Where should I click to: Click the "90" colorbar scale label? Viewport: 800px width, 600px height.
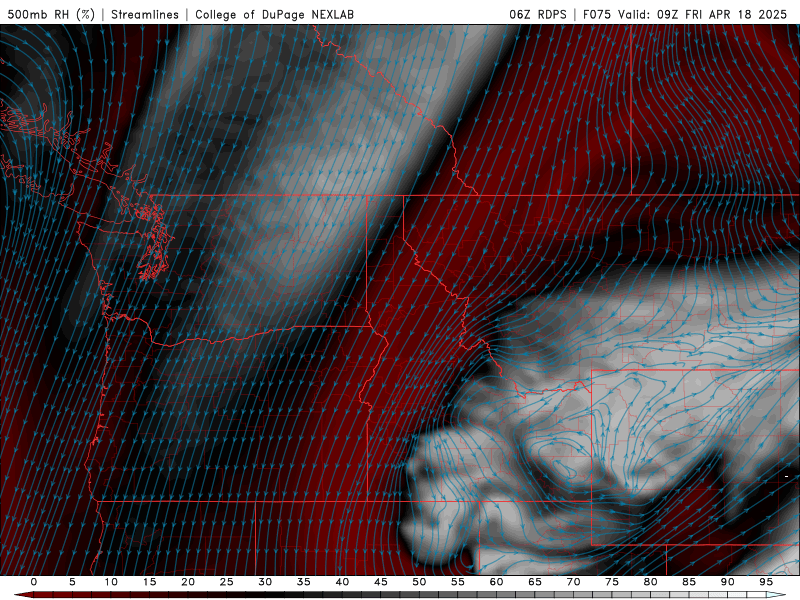pyautogui.click(x=728, y=582)
